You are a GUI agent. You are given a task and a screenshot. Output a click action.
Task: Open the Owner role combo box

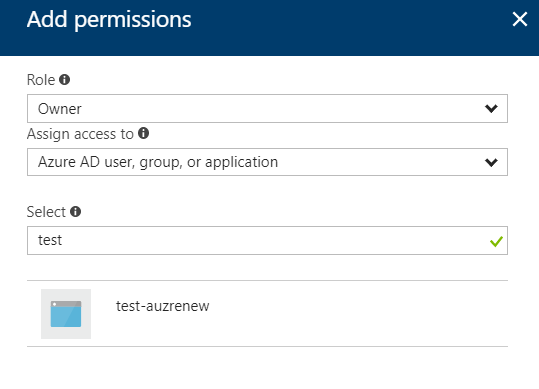tap(267, 109)
